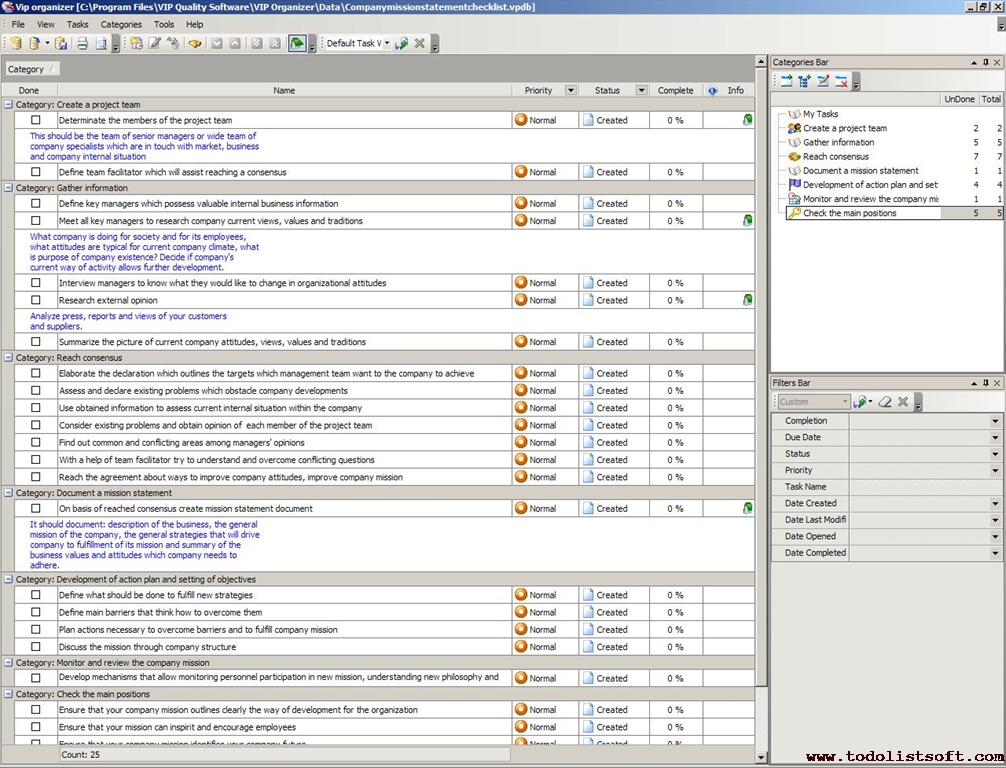The image size is (1006, 768).
Task: Pin the Categories Bar panel
Action: tap(985, 62)
